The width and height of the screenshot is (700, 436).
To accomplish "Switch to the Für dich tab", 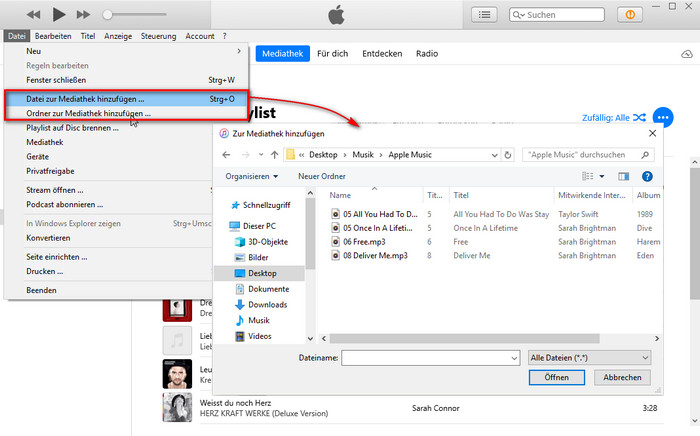I will [x=333, y=54].
